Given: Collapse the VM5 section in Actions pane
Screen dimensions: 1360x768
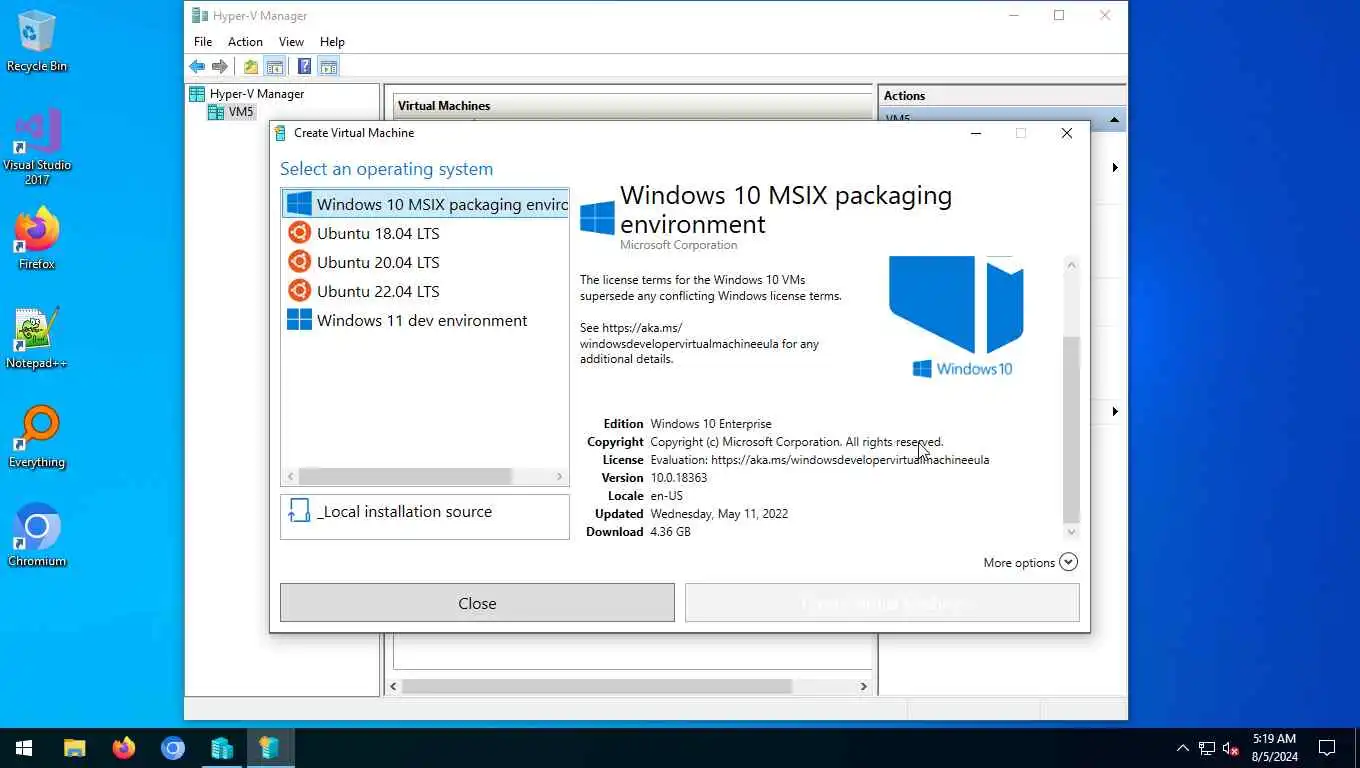Looking at the screenshot, I should [1114, 120].
